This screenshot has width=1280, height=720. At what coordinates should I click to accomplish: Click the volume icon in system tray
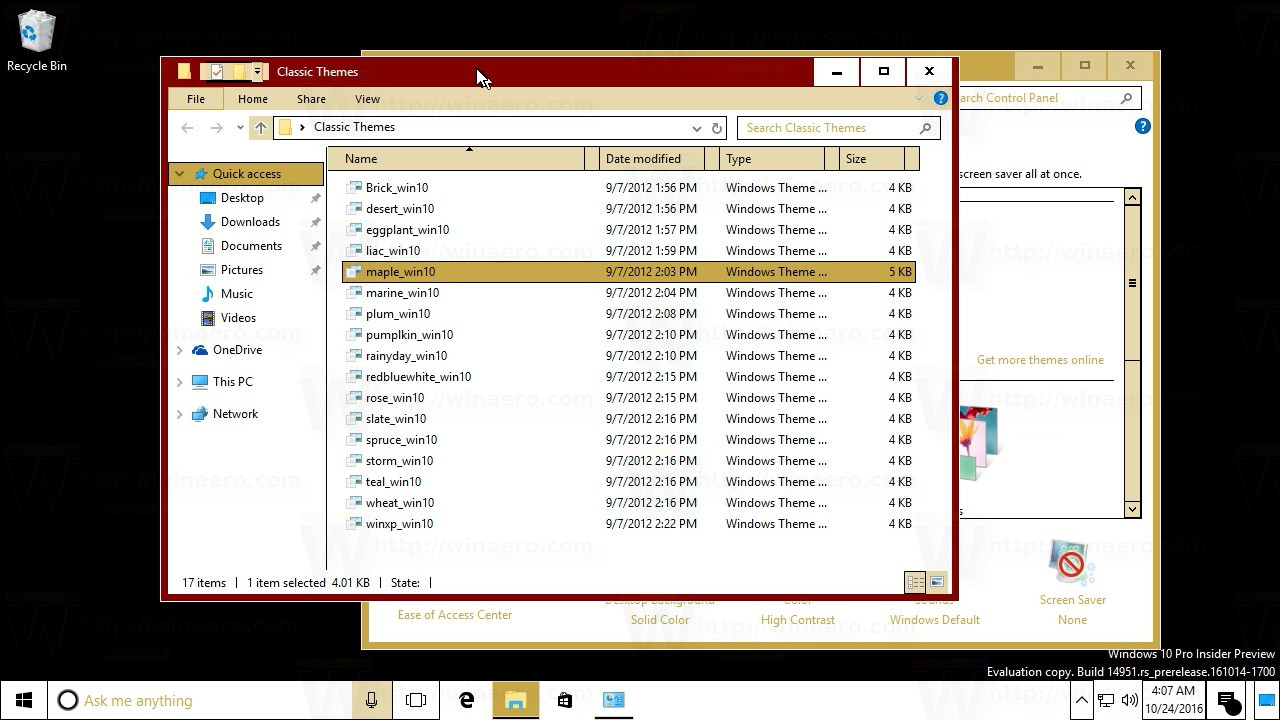pyautogui.click(x=1130, y=700)
